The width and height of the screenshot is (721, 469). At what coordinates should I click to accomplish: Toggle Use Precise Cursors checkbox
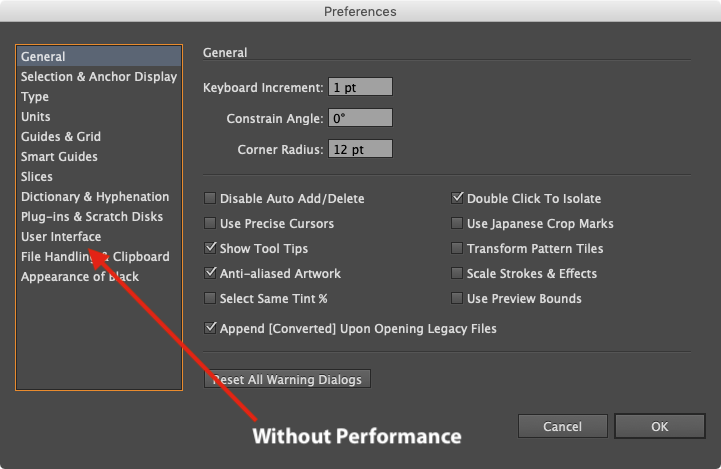click(210, 224)
